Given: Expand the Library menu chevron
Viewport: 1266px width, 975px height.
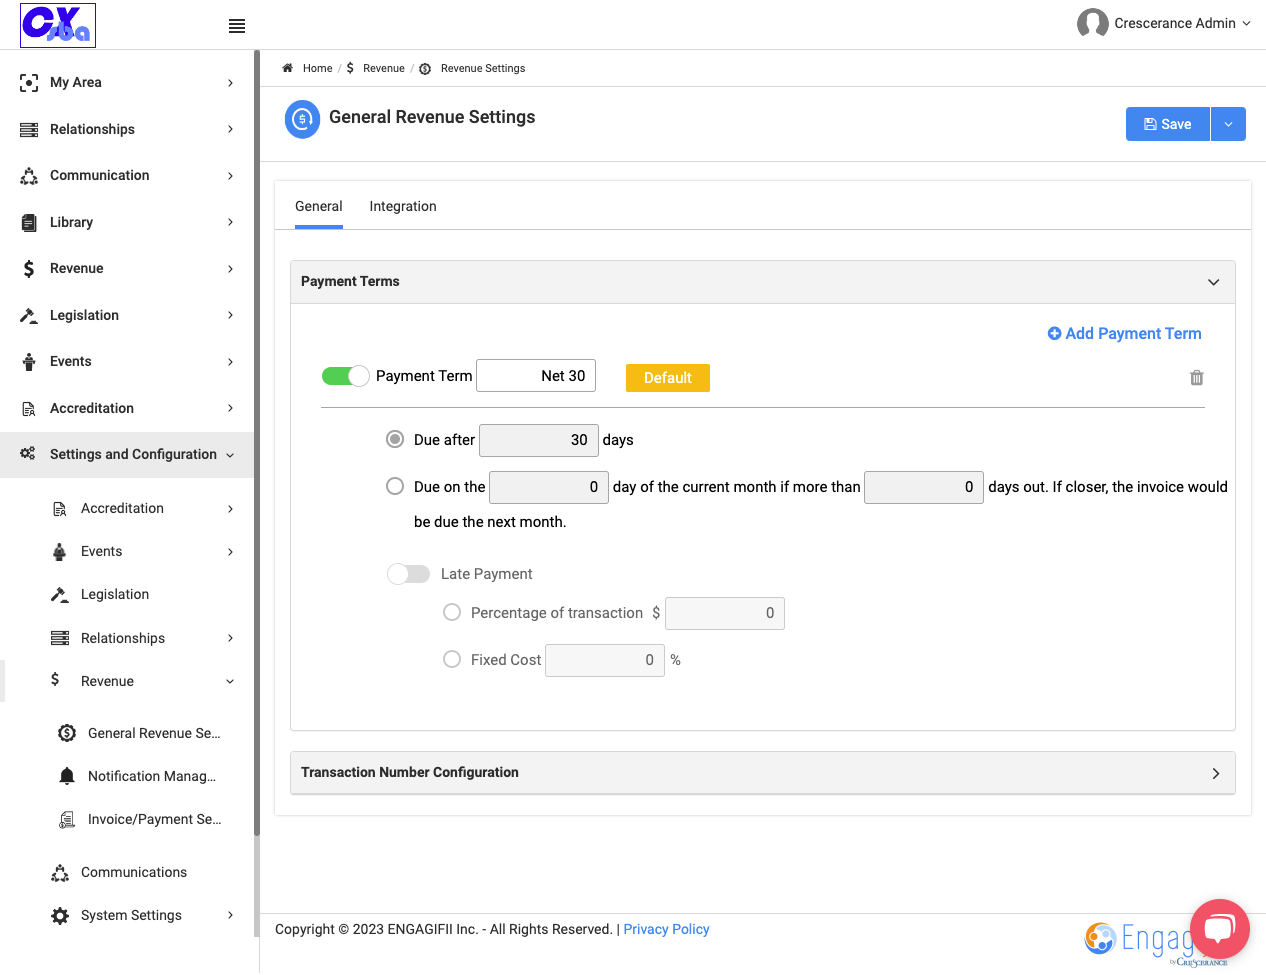Looking at the screenshot, I should coord(231,222).
